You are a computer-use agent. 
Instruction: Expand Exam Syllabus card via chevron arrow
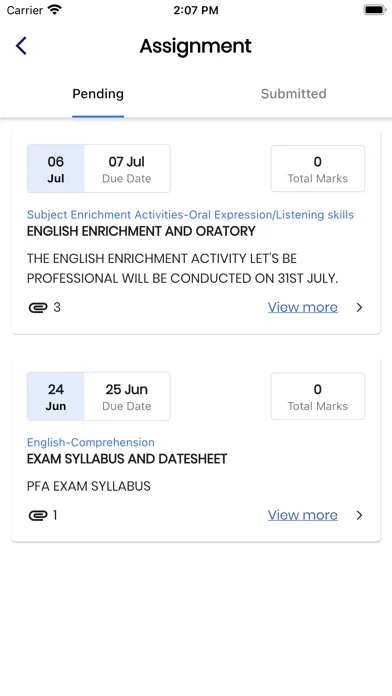click(x=360, y=515)
